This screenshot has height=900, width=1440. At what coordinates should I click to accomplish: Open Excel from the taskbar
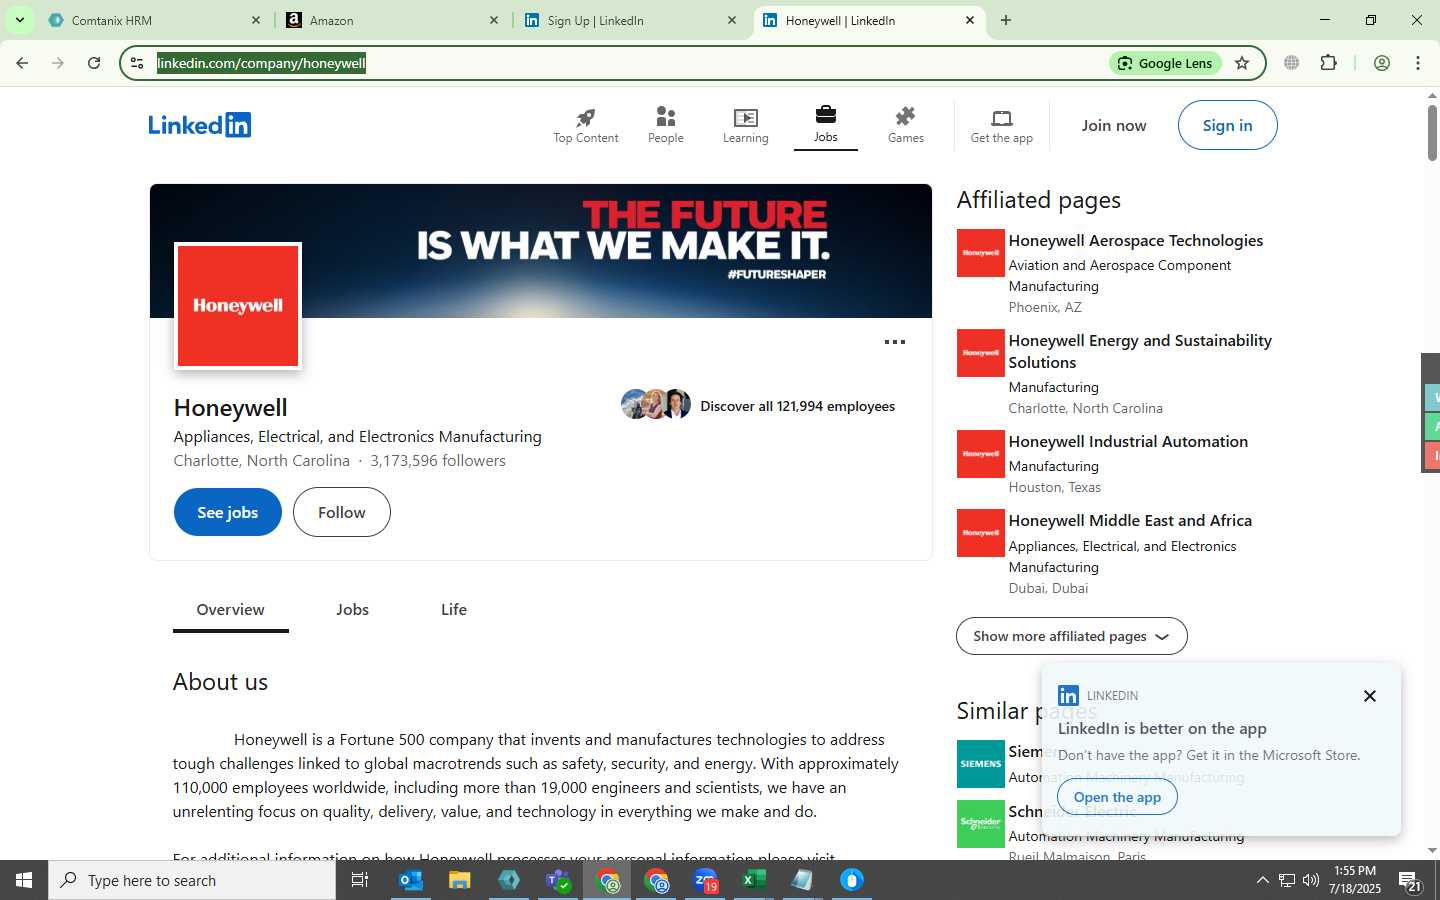click(753, 880)
